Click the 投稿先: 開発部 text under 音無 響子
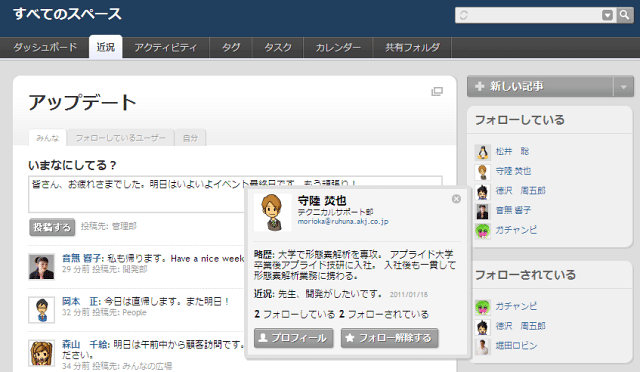Viewport: 640px width, 372px height. click(120, 269)
